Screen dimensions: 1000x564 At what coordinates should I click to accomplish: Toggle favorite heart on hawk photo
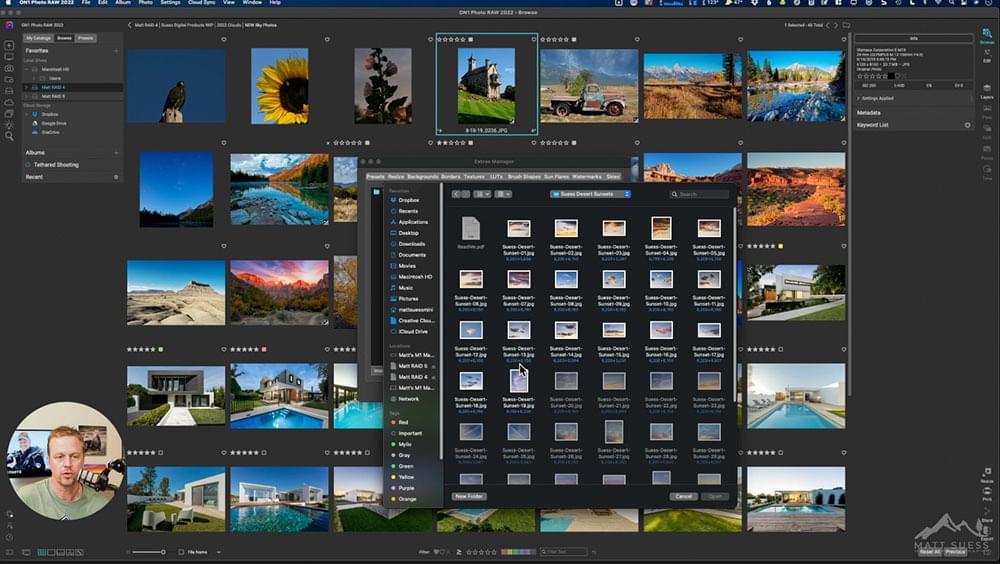222,40
